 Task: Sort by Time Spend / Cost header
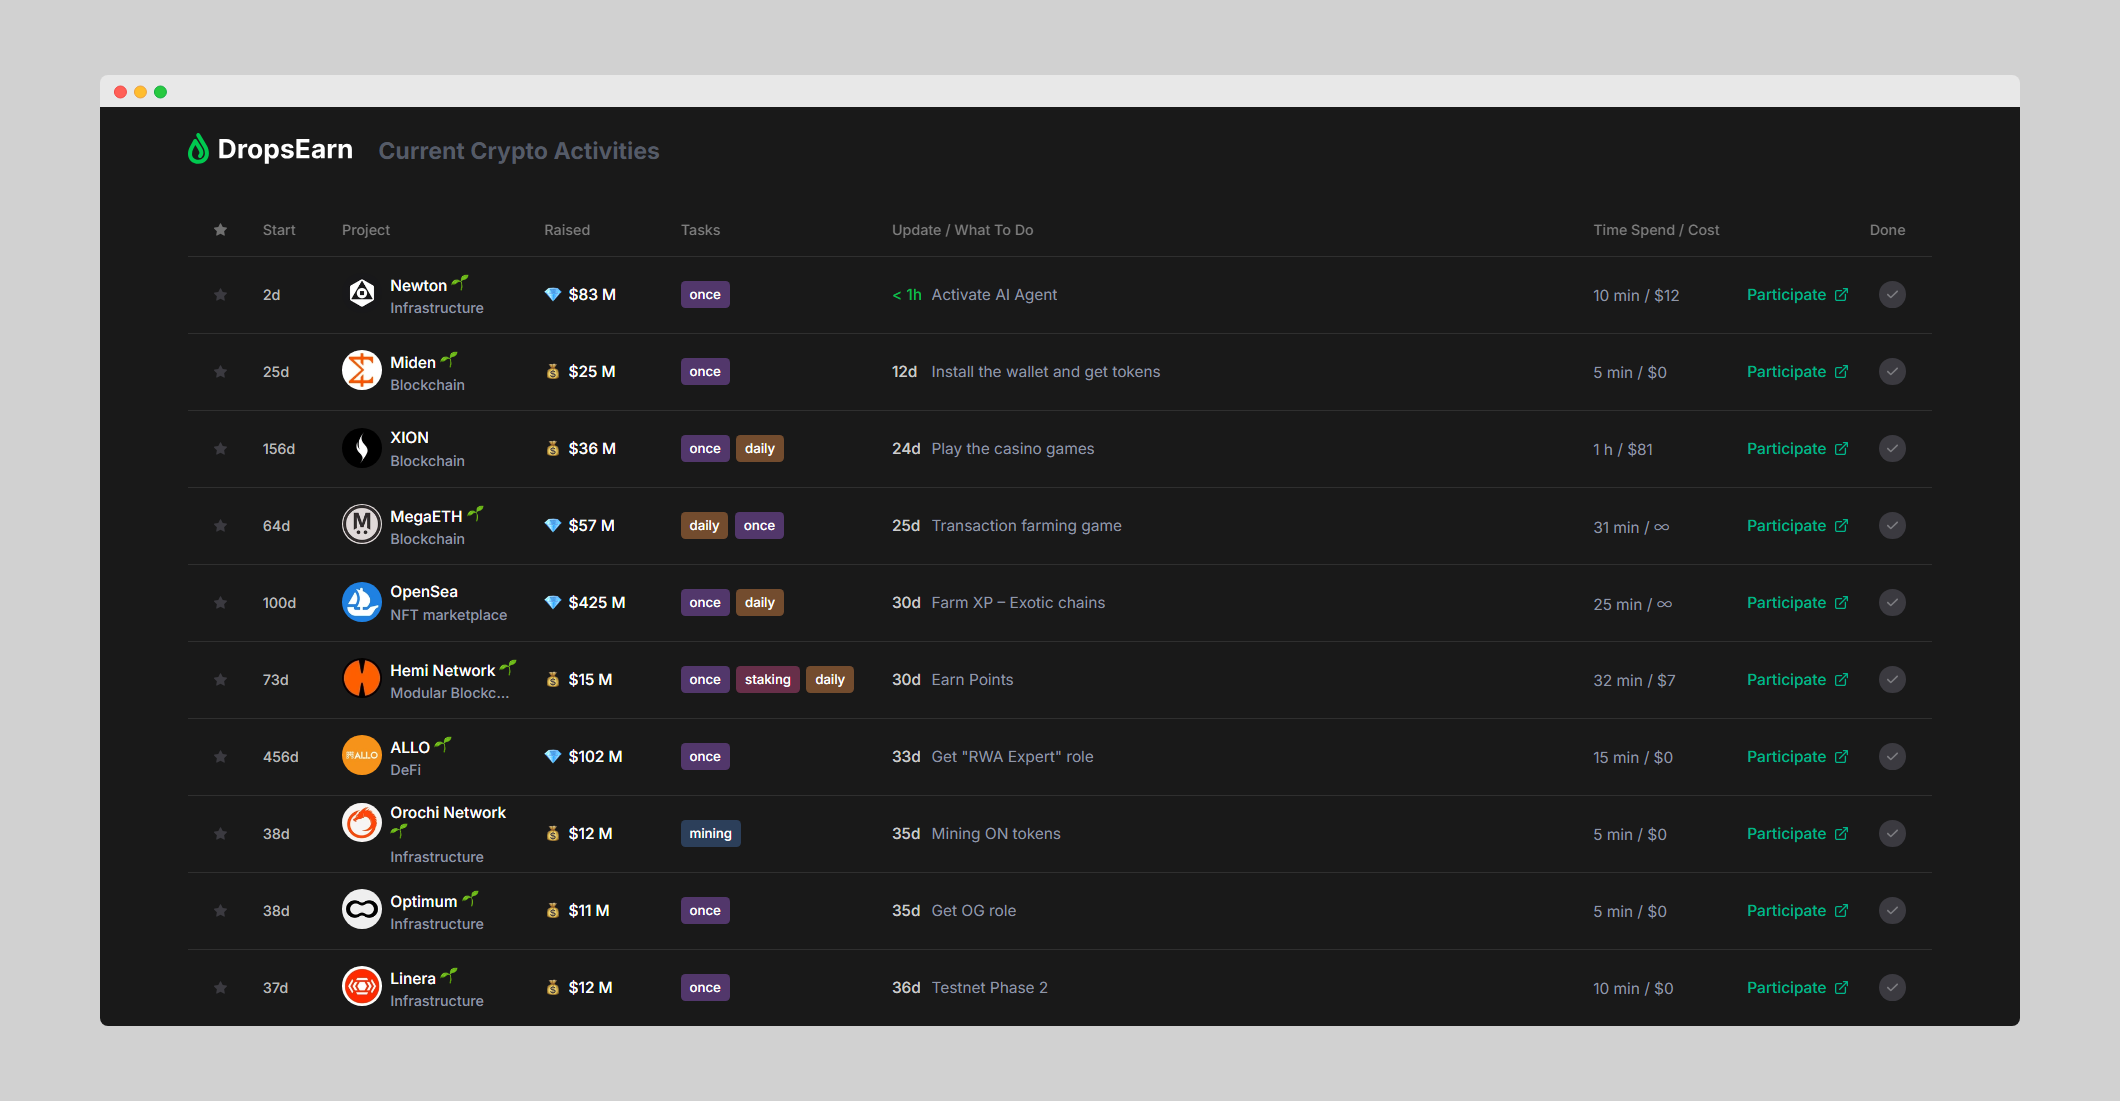coord(1656,230)
